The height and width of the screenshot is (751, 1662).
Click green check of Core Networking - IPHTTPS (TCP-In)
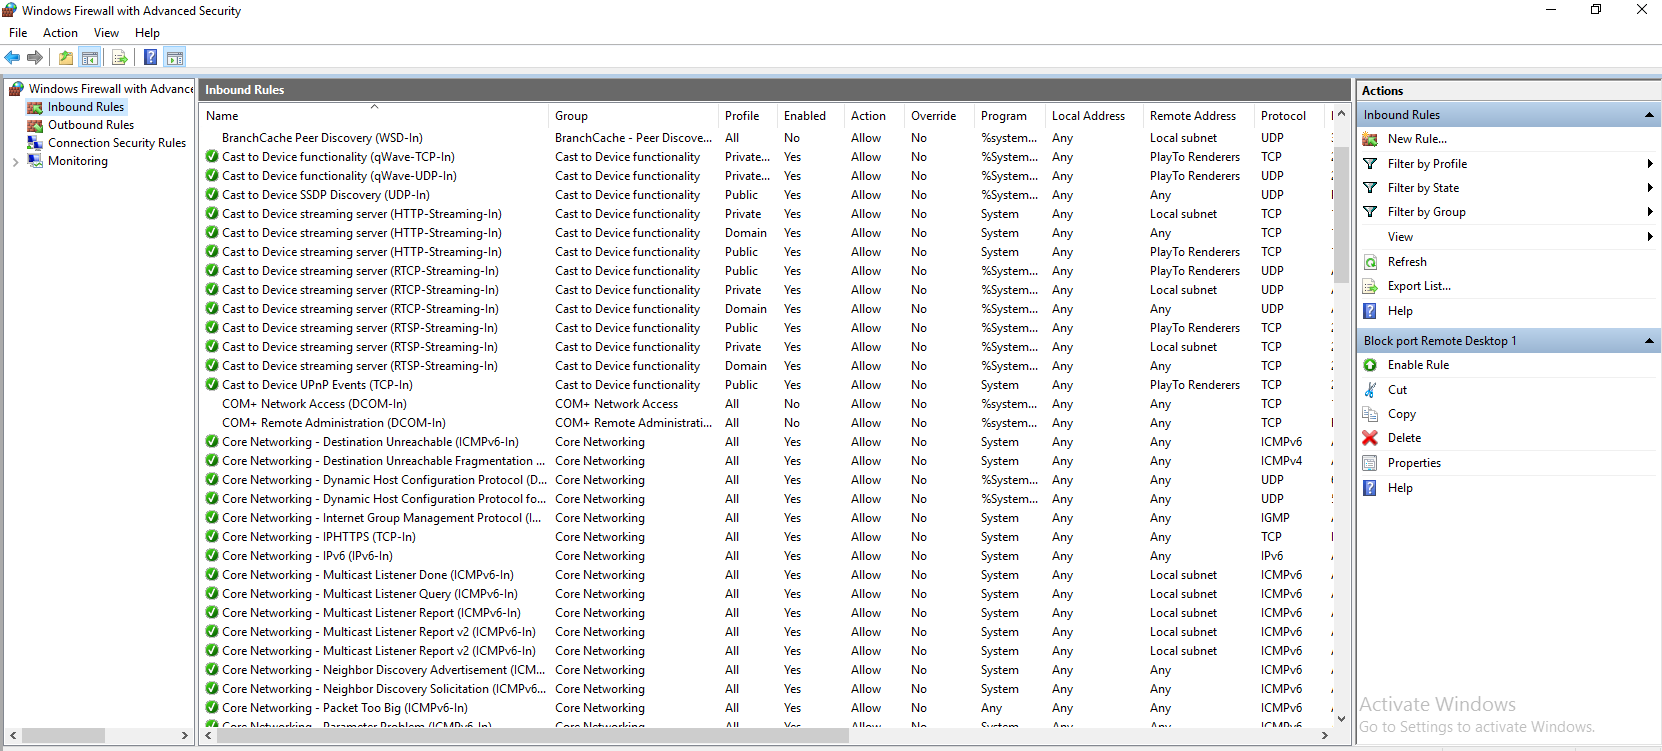point(212,537)
